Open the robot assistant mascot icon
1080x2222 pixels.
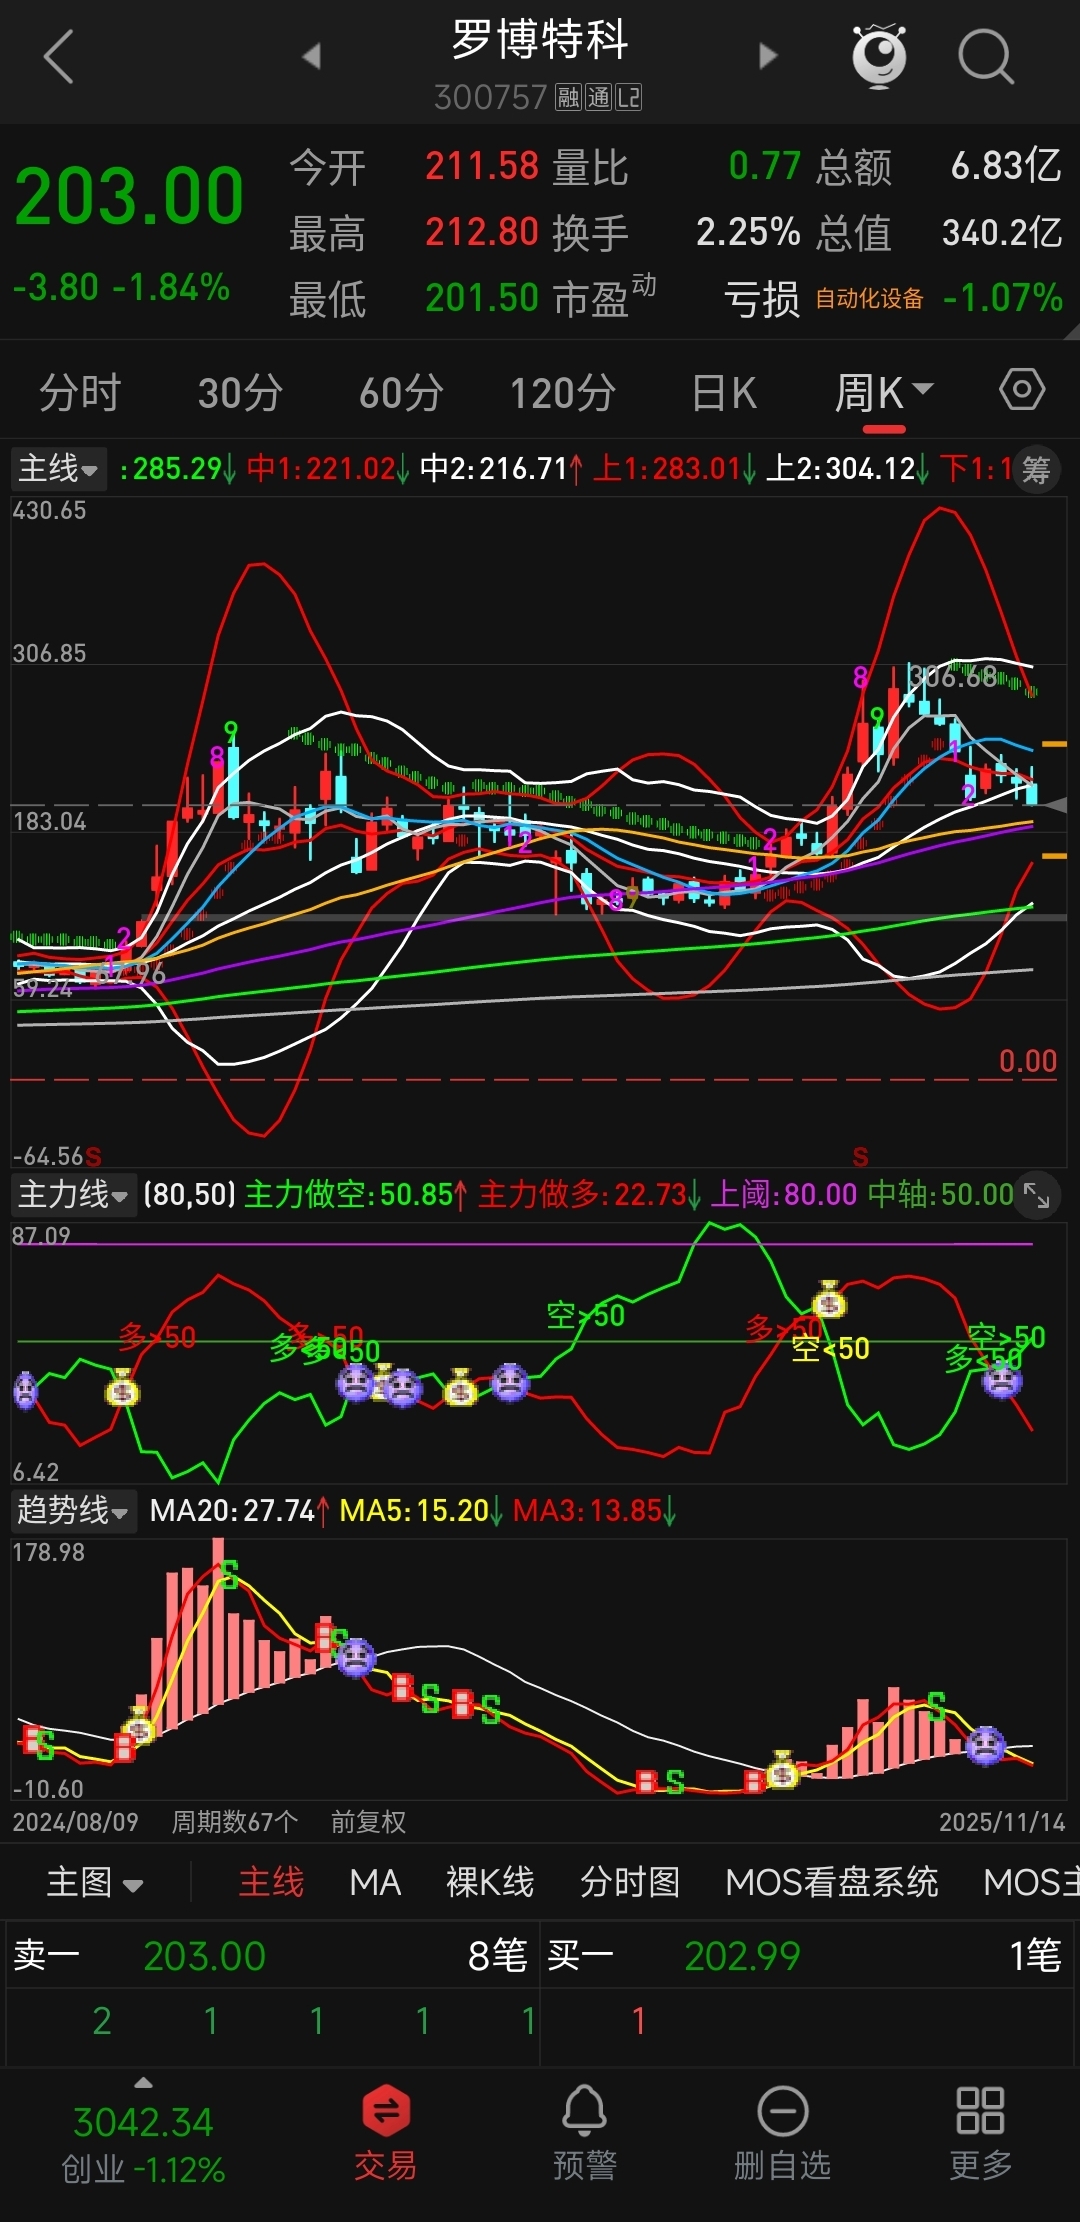(879, 56)
